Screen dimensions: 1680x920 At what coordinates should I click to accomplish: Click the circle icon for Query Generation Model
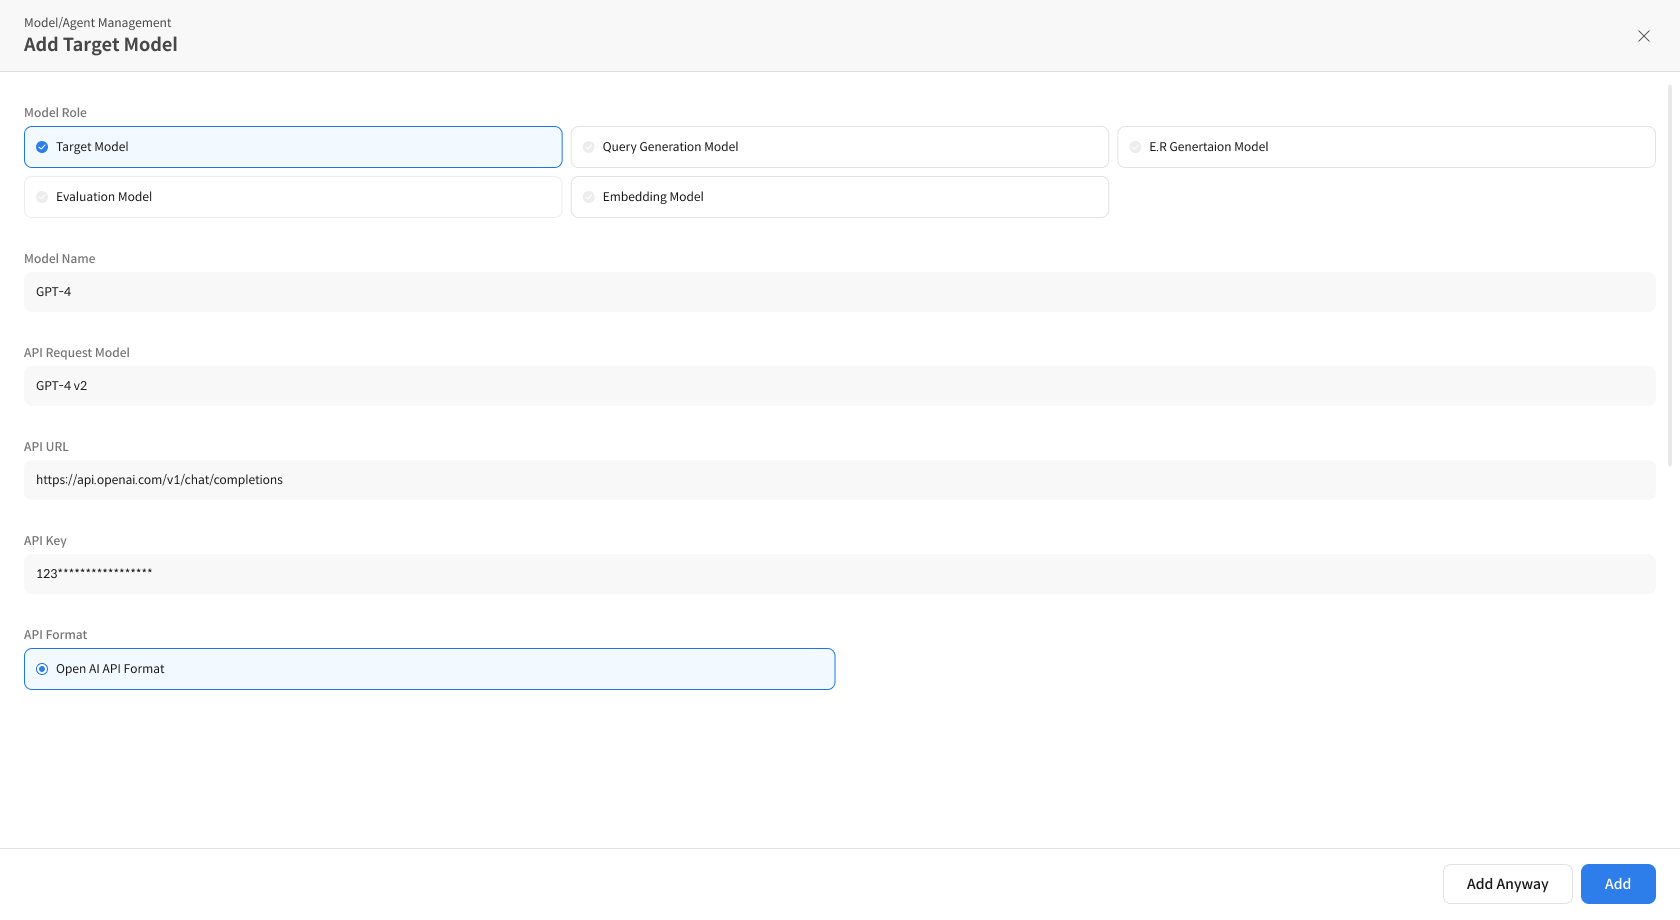tap(589, 147)
